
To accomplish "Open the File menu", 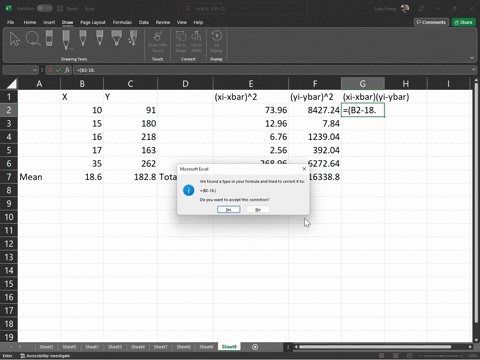I will [x=11, y=22].
